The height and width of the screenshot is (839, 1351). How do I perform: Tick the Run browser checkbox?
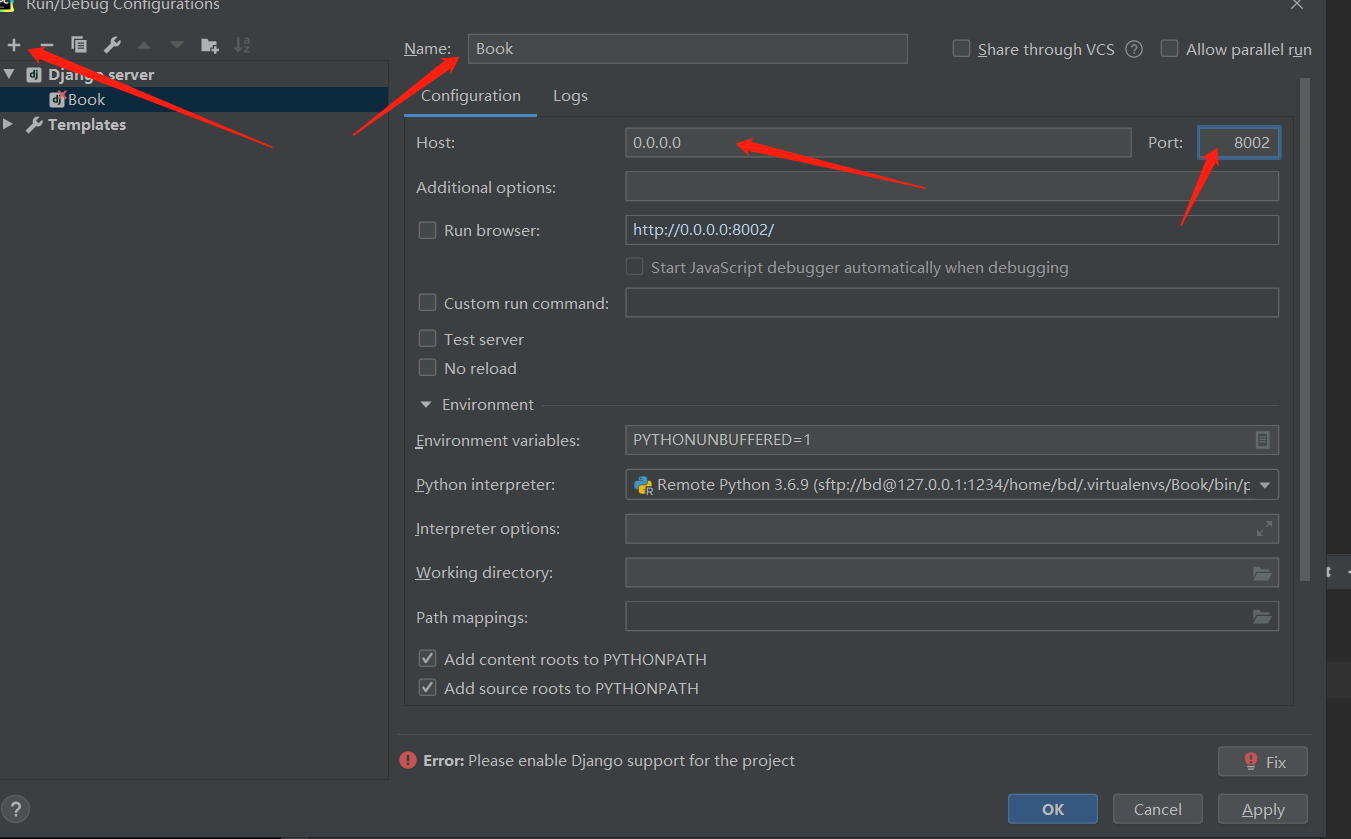click(x=427, y=230)
